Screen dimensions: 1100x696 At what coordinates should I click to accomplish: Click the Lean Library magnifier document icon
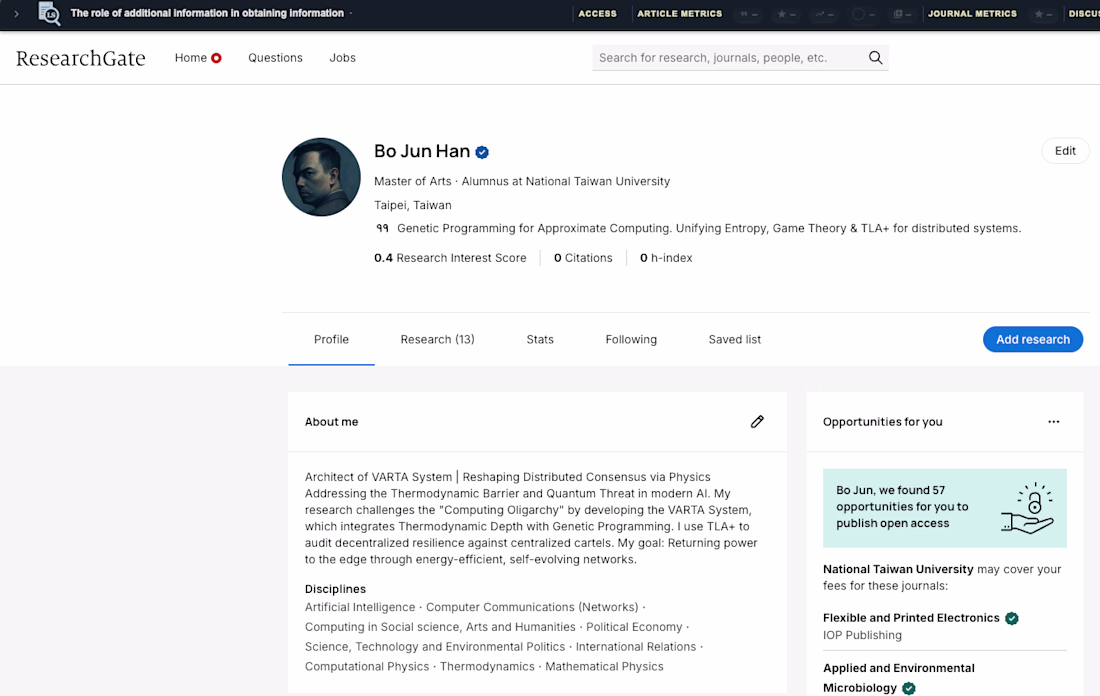tap(49, 13)
